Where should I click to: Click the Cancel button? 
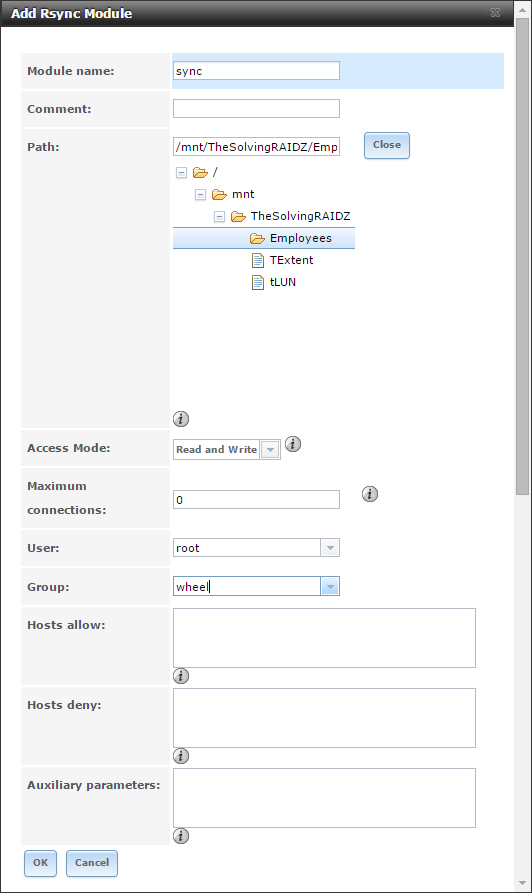click(x=92, y=863)
